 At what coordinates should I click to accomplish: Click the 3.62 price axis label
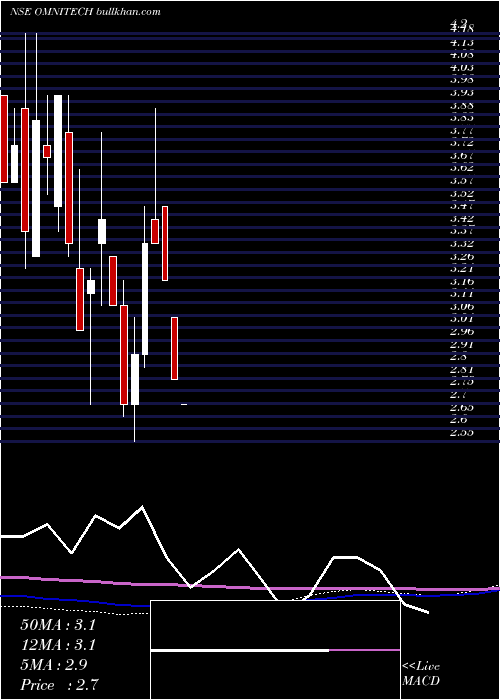[462, 168]
